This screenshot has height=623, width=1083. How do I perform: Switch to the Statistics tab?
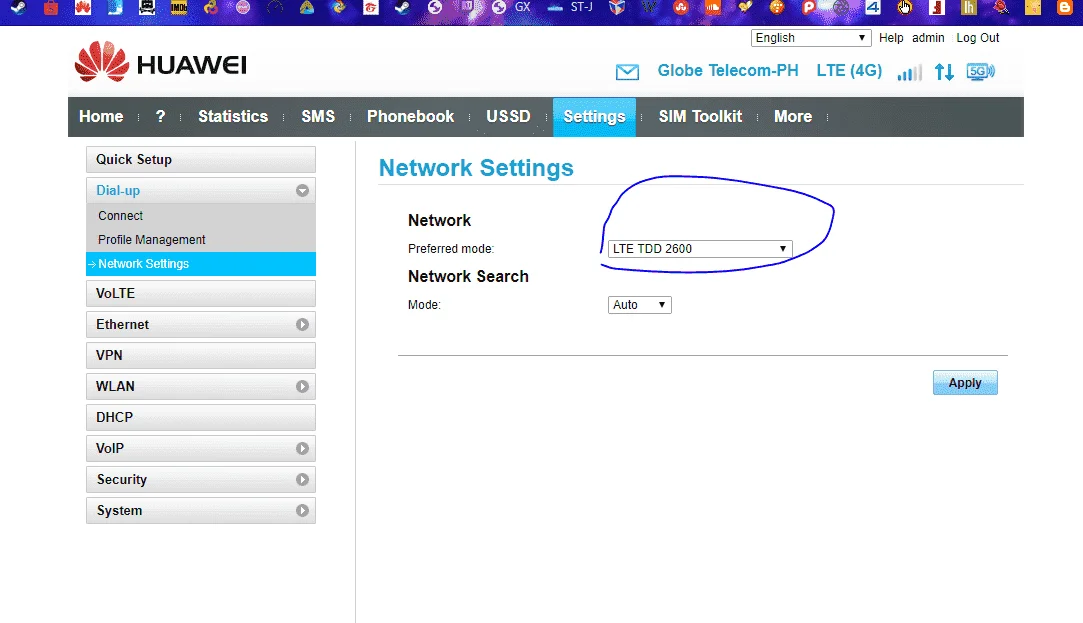pos(233,117)
